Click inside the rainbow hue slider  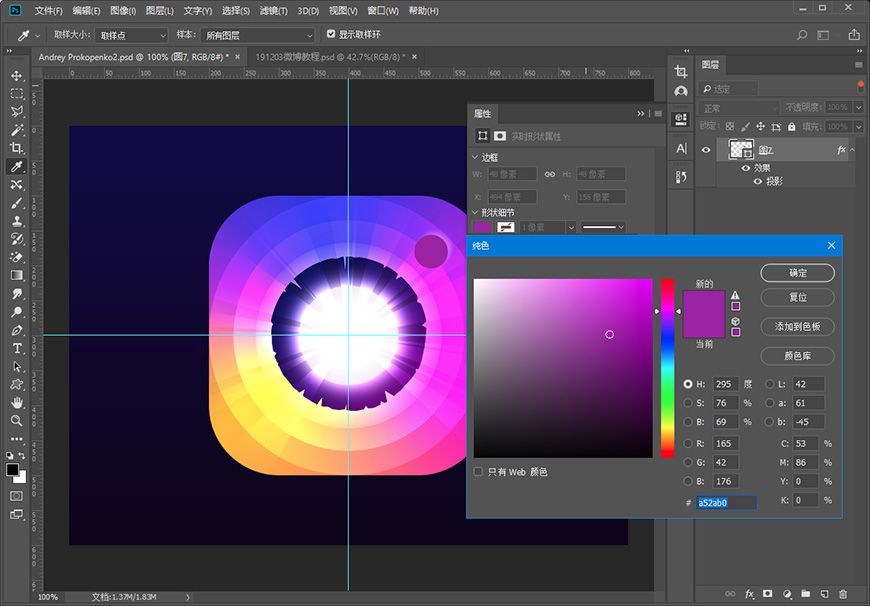[x=667, y=368]
